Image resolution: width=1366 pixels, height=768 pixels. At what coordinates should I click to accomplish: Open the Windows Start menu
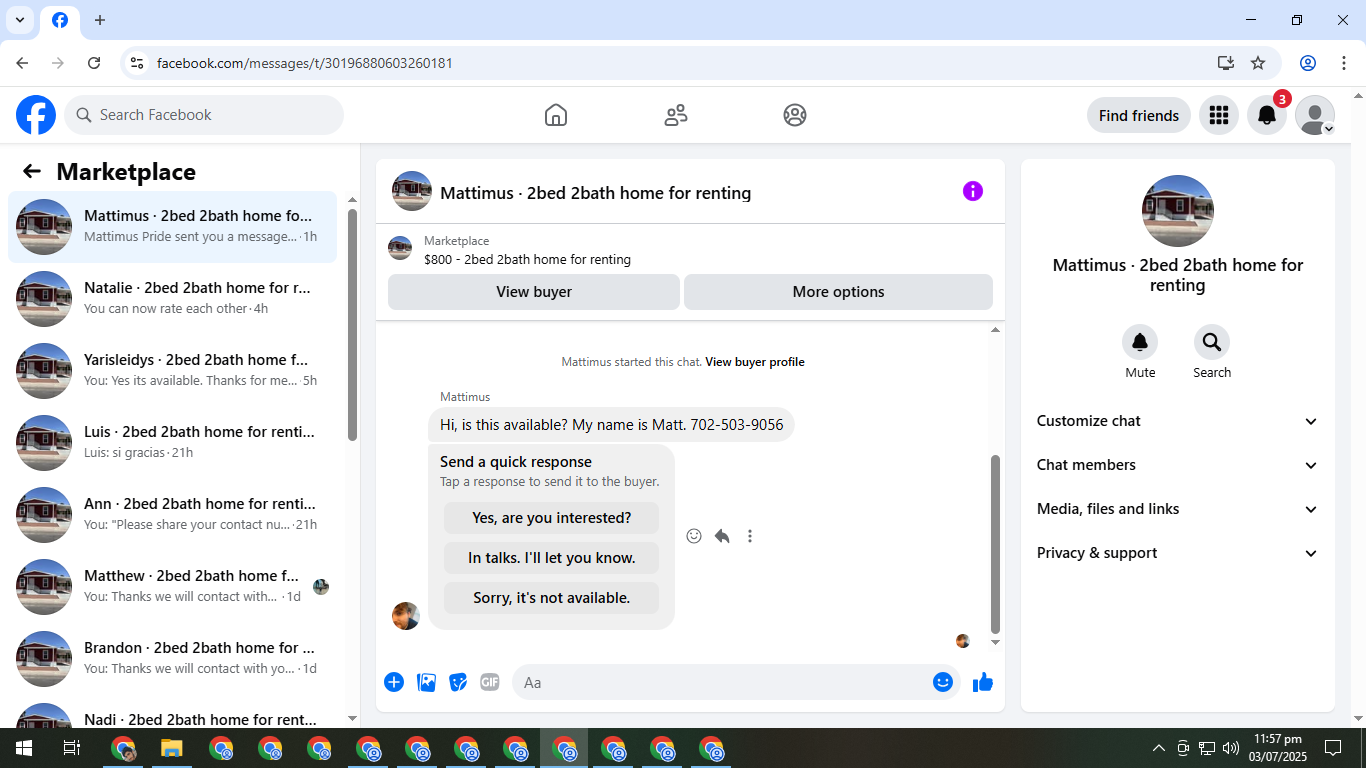click(23, 748)
